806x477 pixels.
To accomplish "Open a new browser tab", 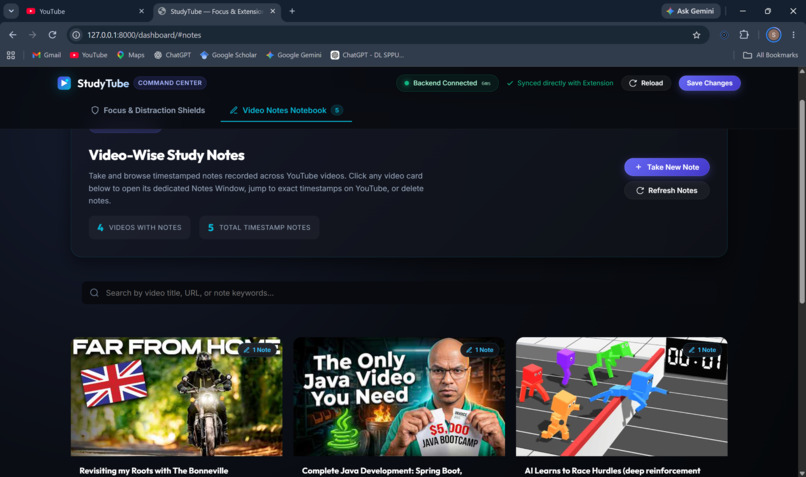I will (x=292, y=11).
